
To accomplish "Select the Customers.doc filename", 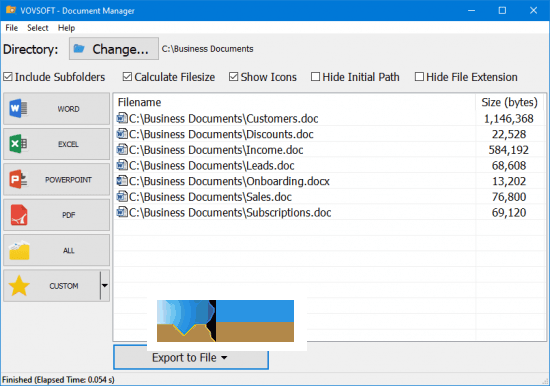I will 223,119.
